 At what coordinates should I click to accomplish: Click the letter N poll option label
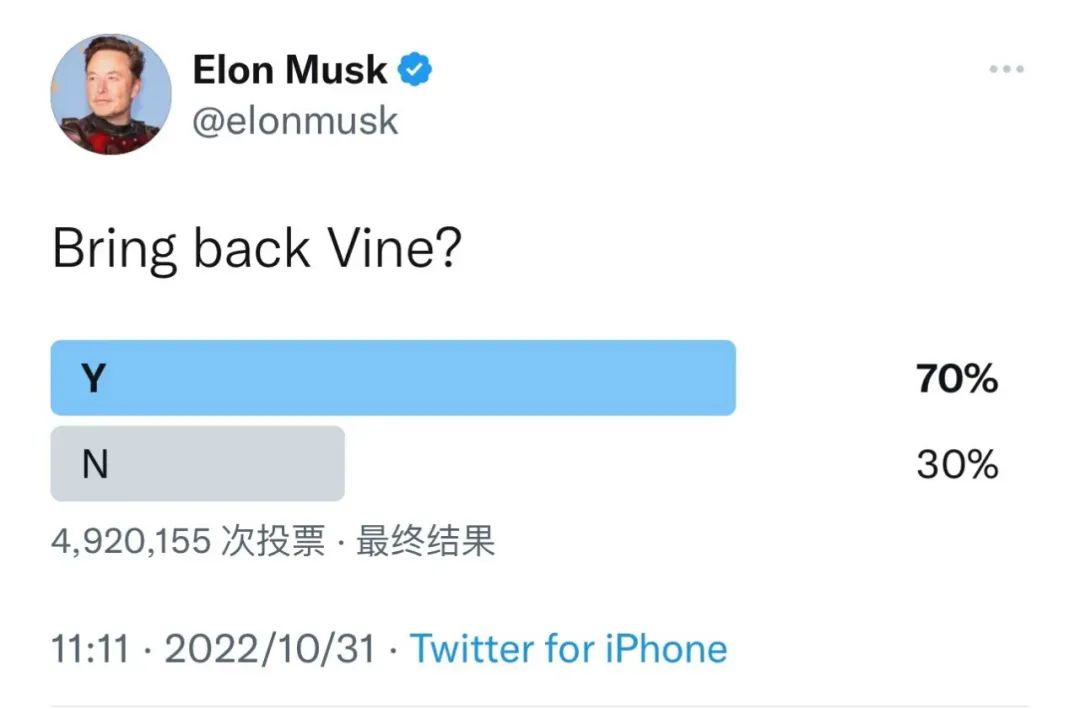94,465
